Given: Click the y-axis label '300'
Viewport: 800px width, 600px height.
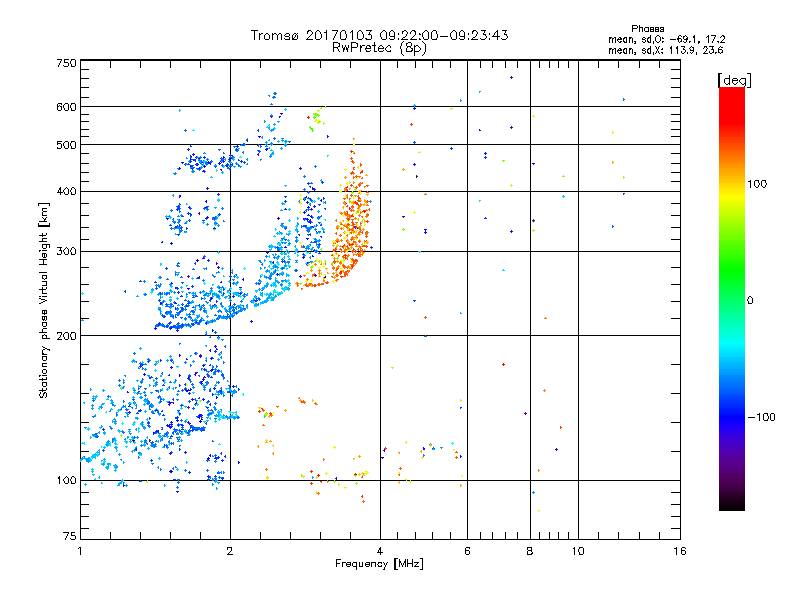Looking at the screenshot, I should tap(66, 251).
